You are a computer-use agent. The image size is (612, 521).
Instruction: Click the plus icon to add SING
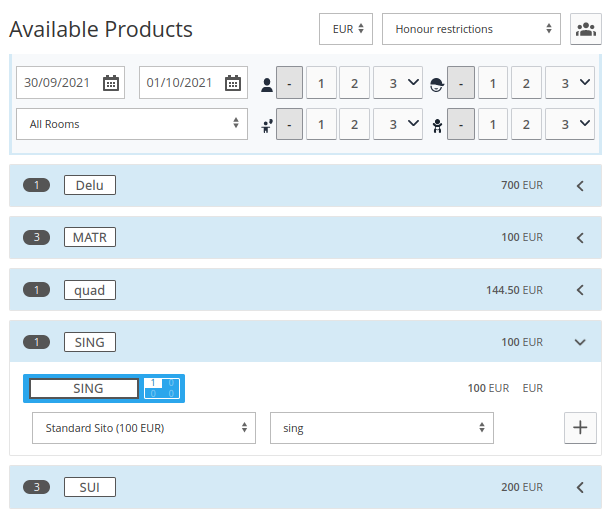coord(580,428)
